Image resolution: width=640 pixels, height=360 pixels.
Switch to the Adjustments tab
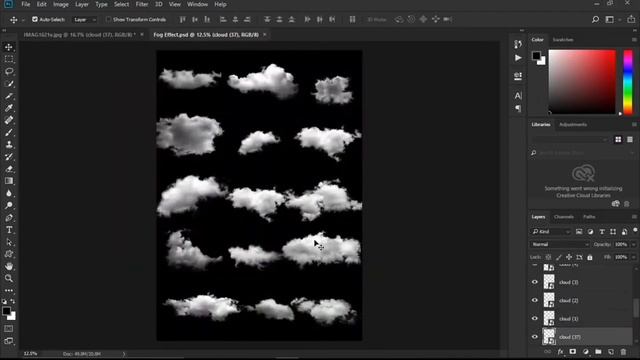point(573,124)
